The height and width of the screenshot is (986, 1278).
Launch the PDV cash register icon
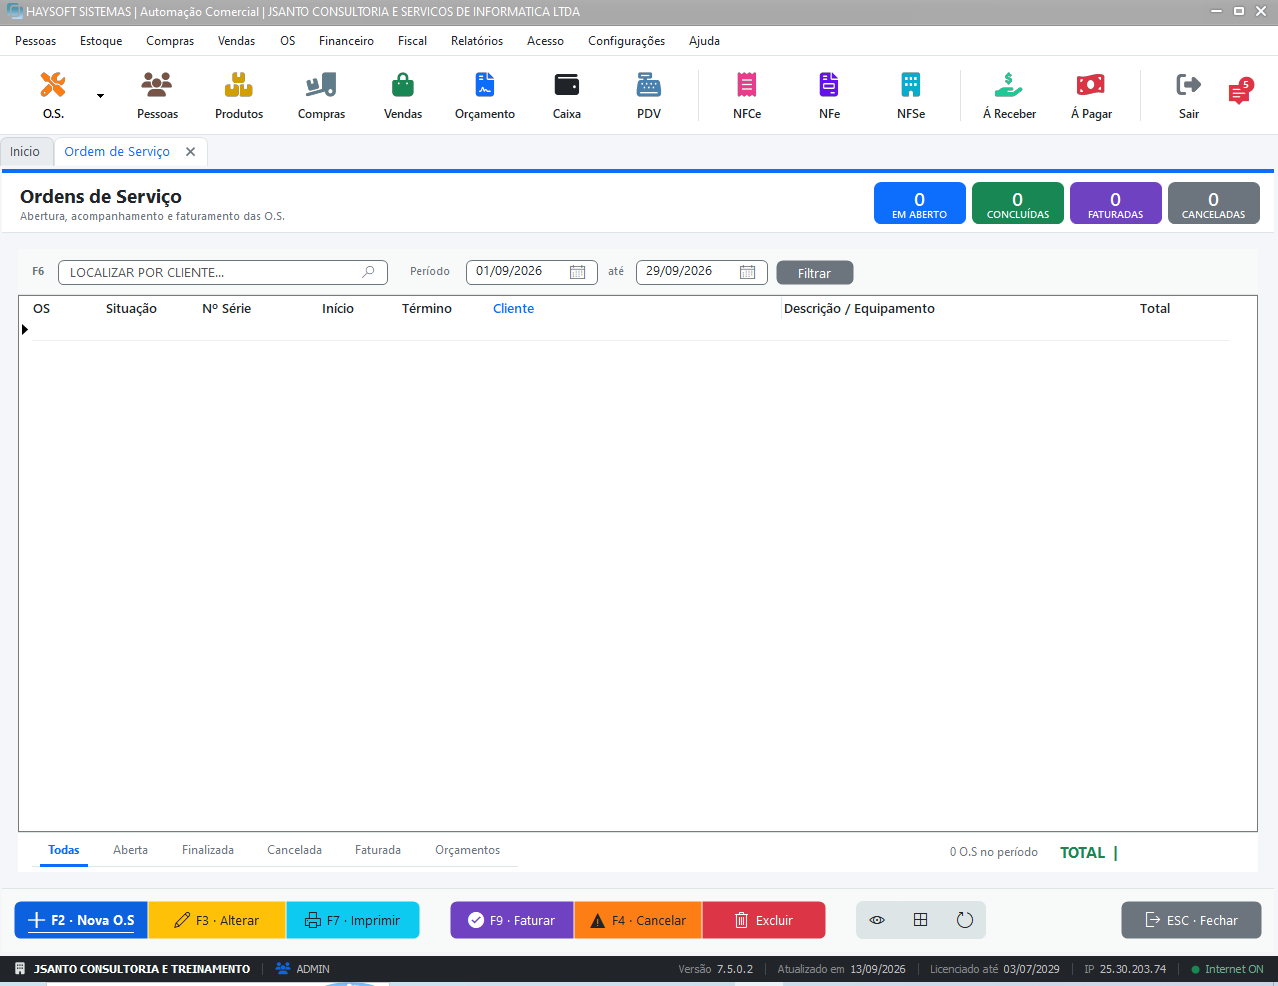[649, 95]
